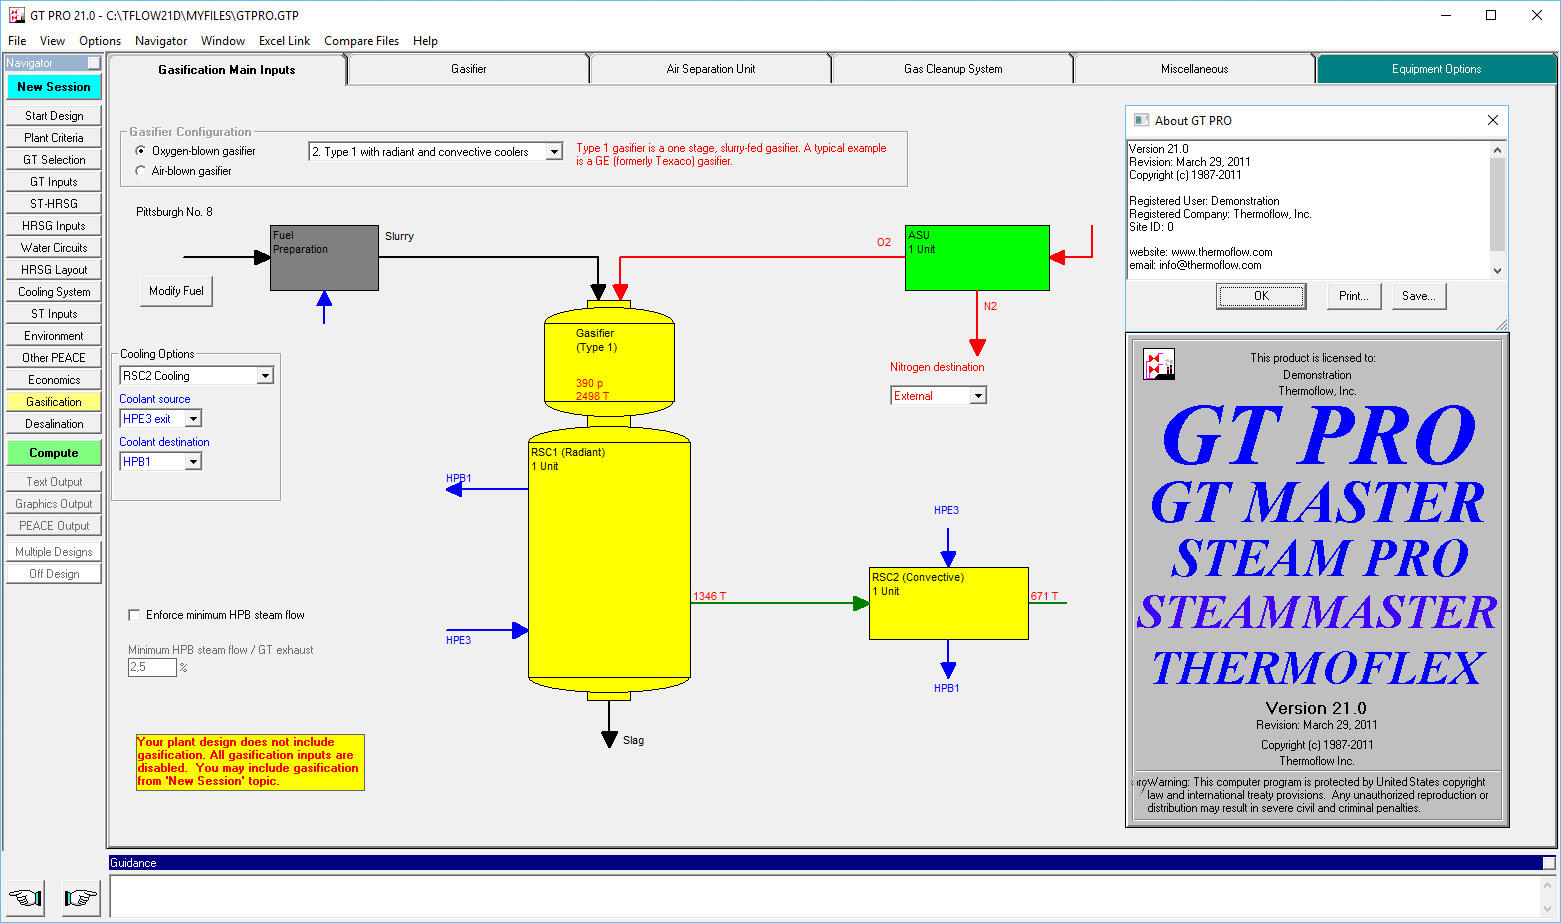
Task: Click the Navigator panel collapse box
Action: pos(94,63)
